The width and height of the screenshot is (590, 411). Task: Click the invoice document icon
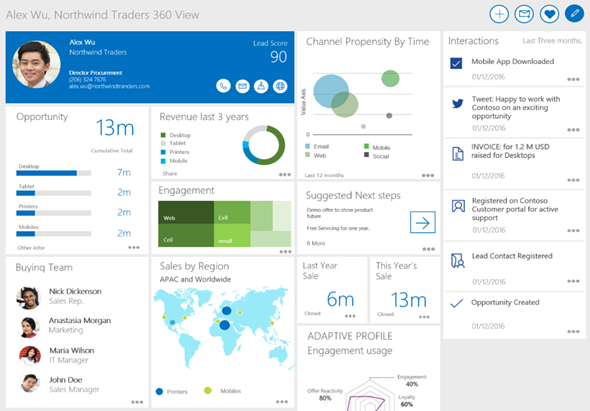tap(458, 154)
